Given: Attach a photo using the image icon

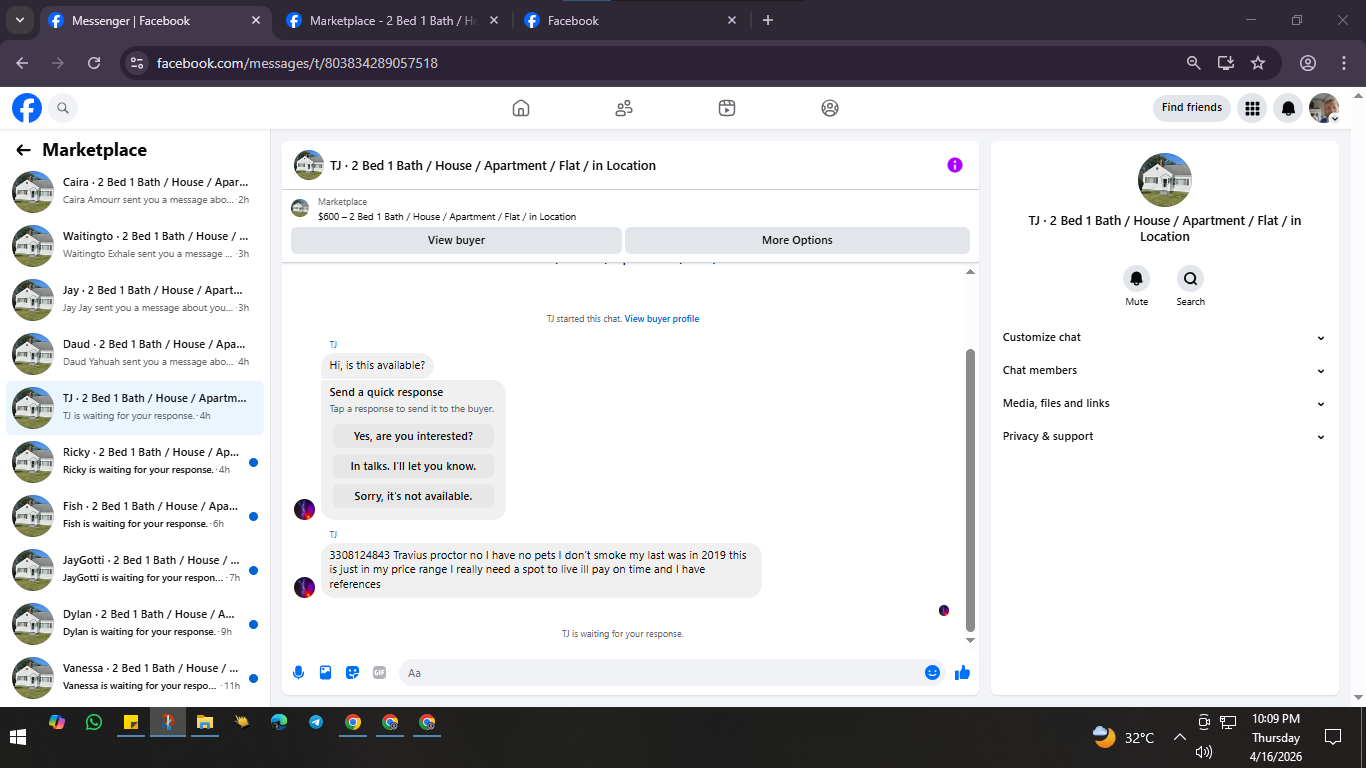Looking at the screenshot, I should 325,673.
